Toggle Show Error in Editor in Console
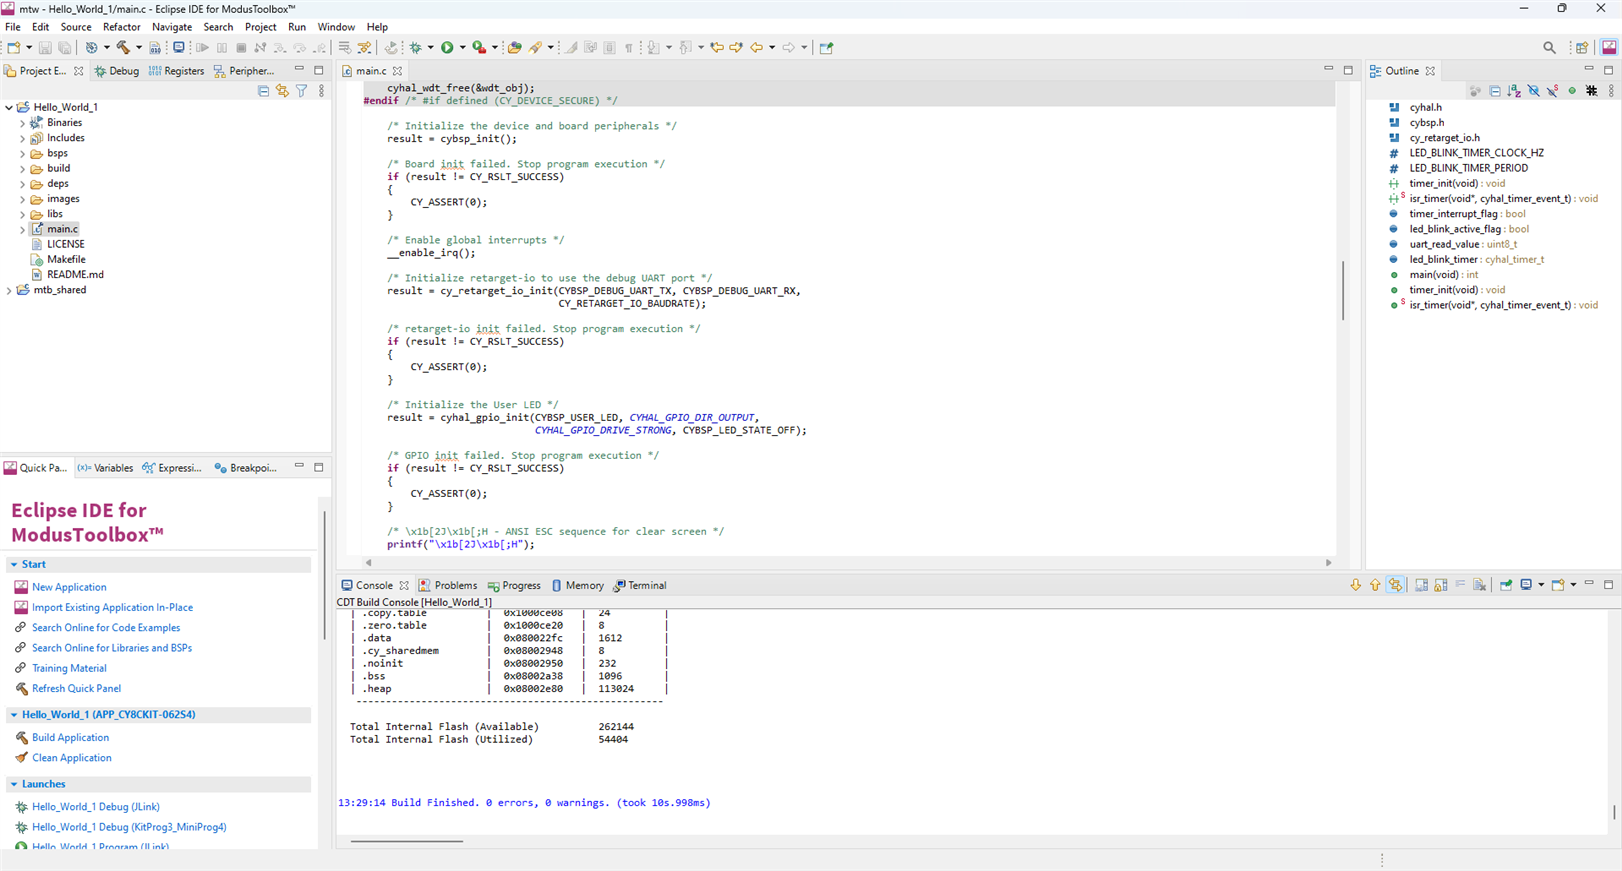 (1395, 585)
